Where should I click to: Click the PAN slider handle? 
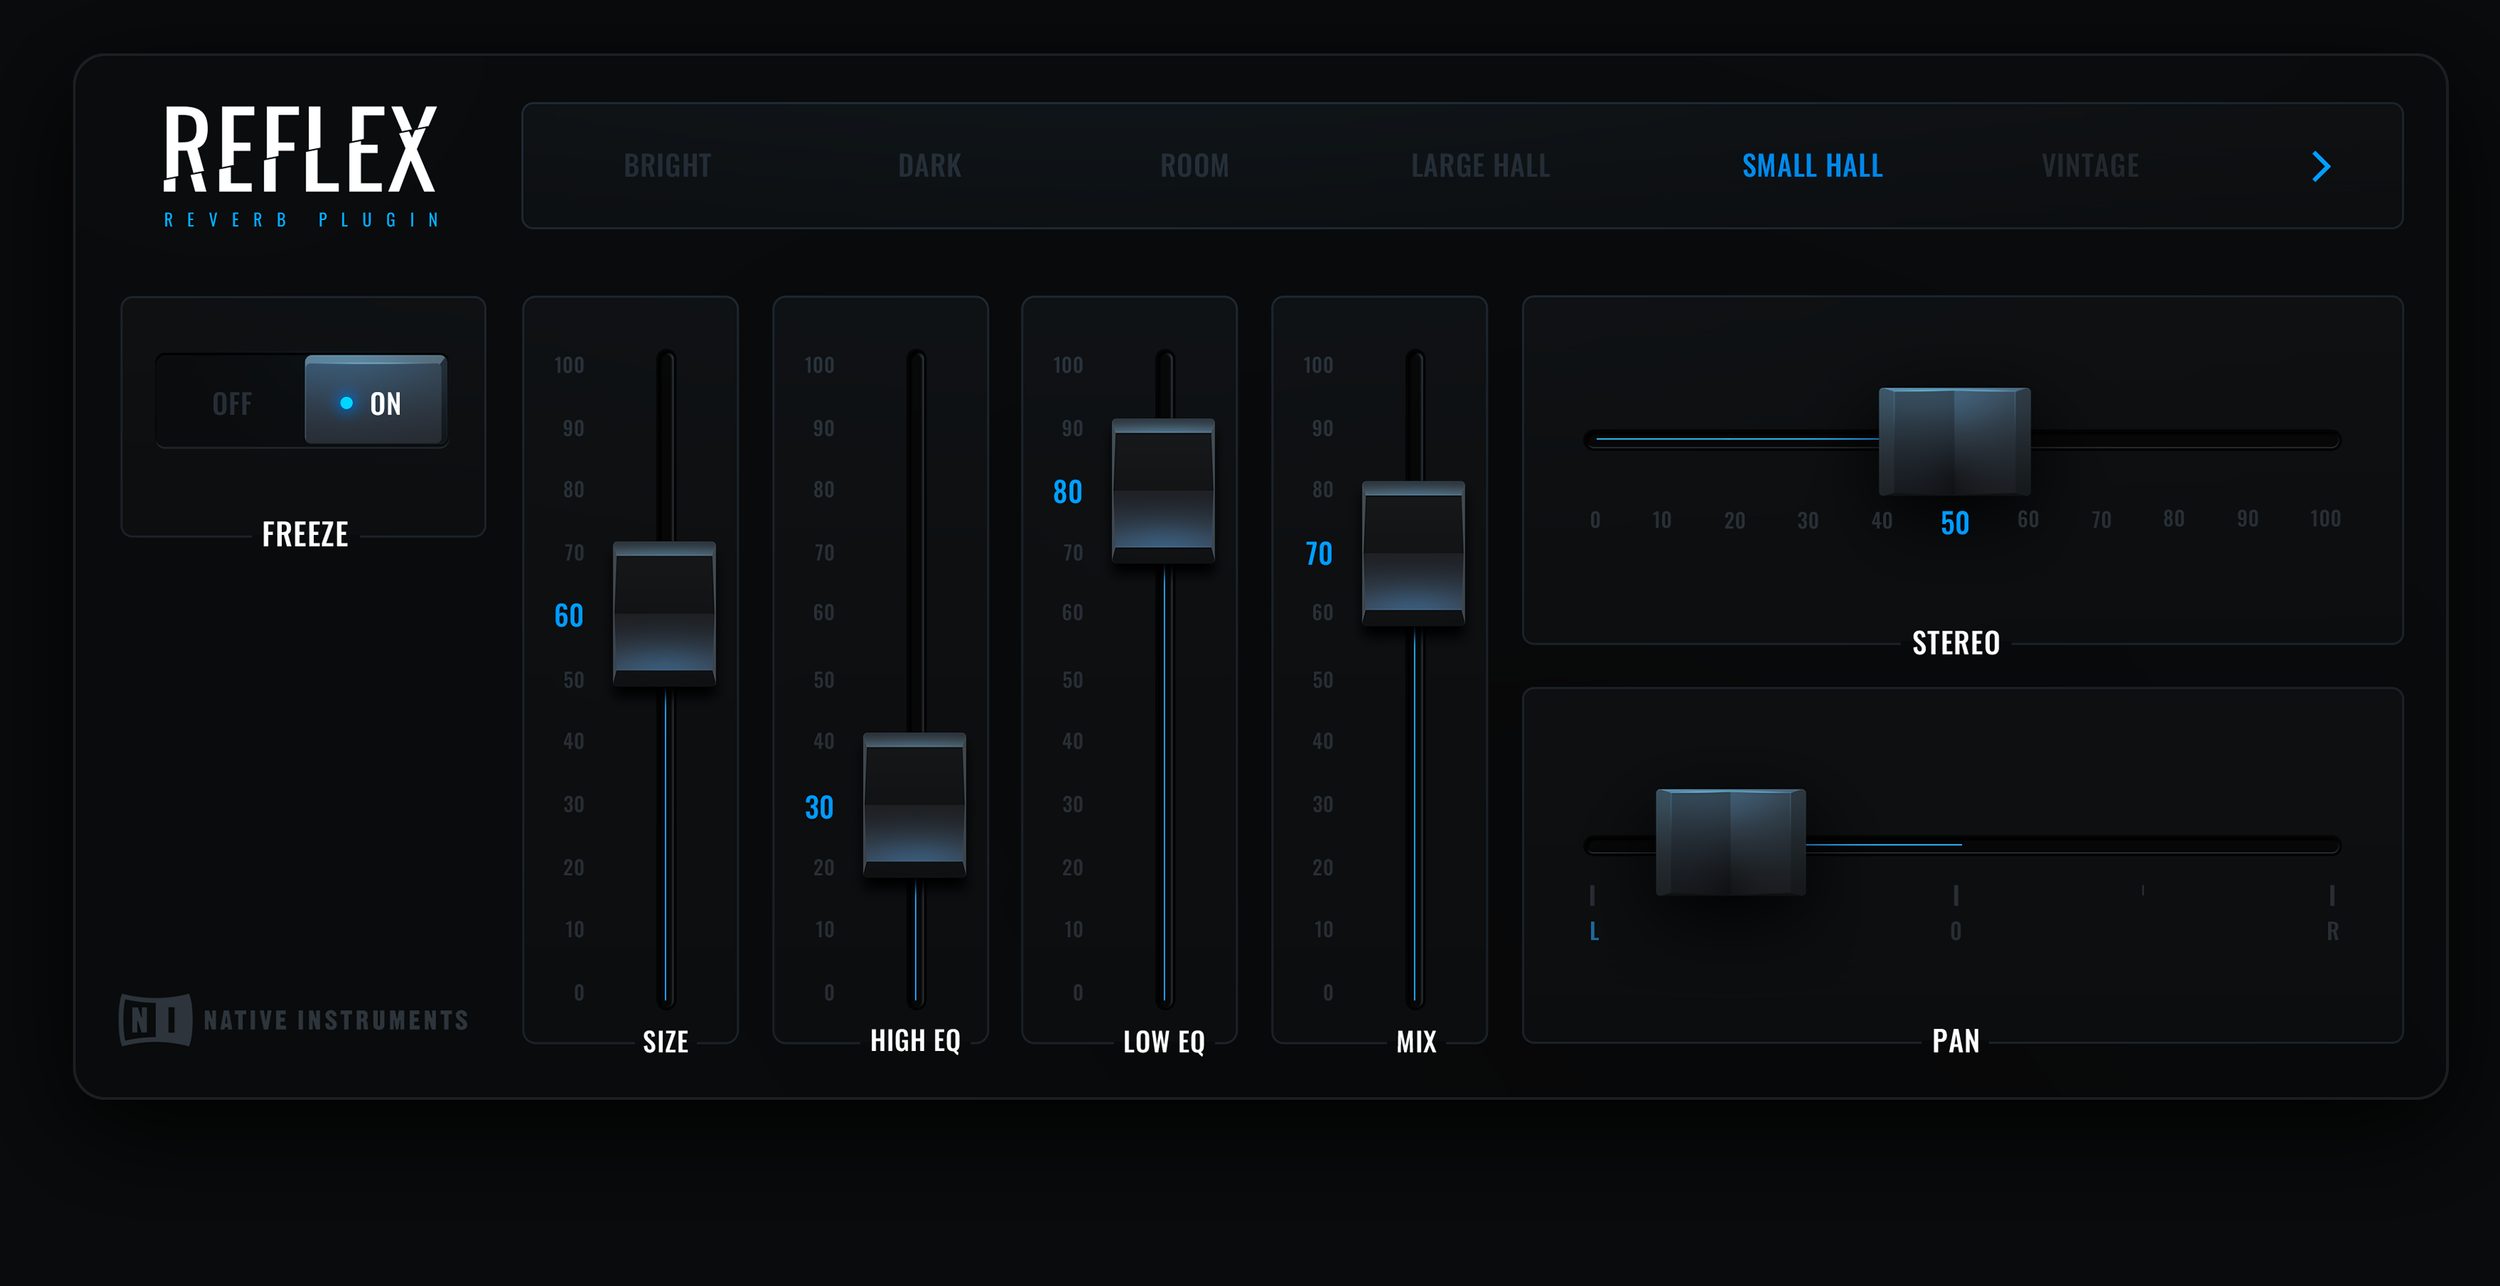(1730, 842)
